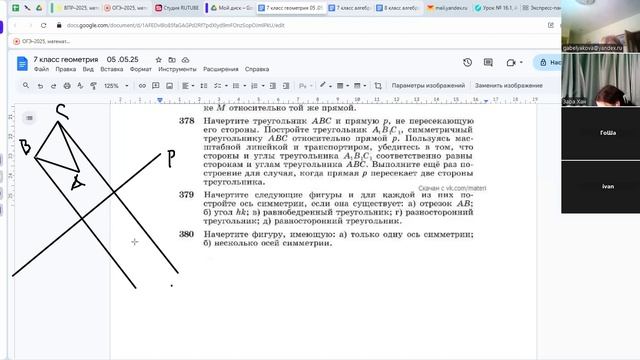Screen dimensions: 640x360
Task: Decrease the indent
Action: pos(273,86)
